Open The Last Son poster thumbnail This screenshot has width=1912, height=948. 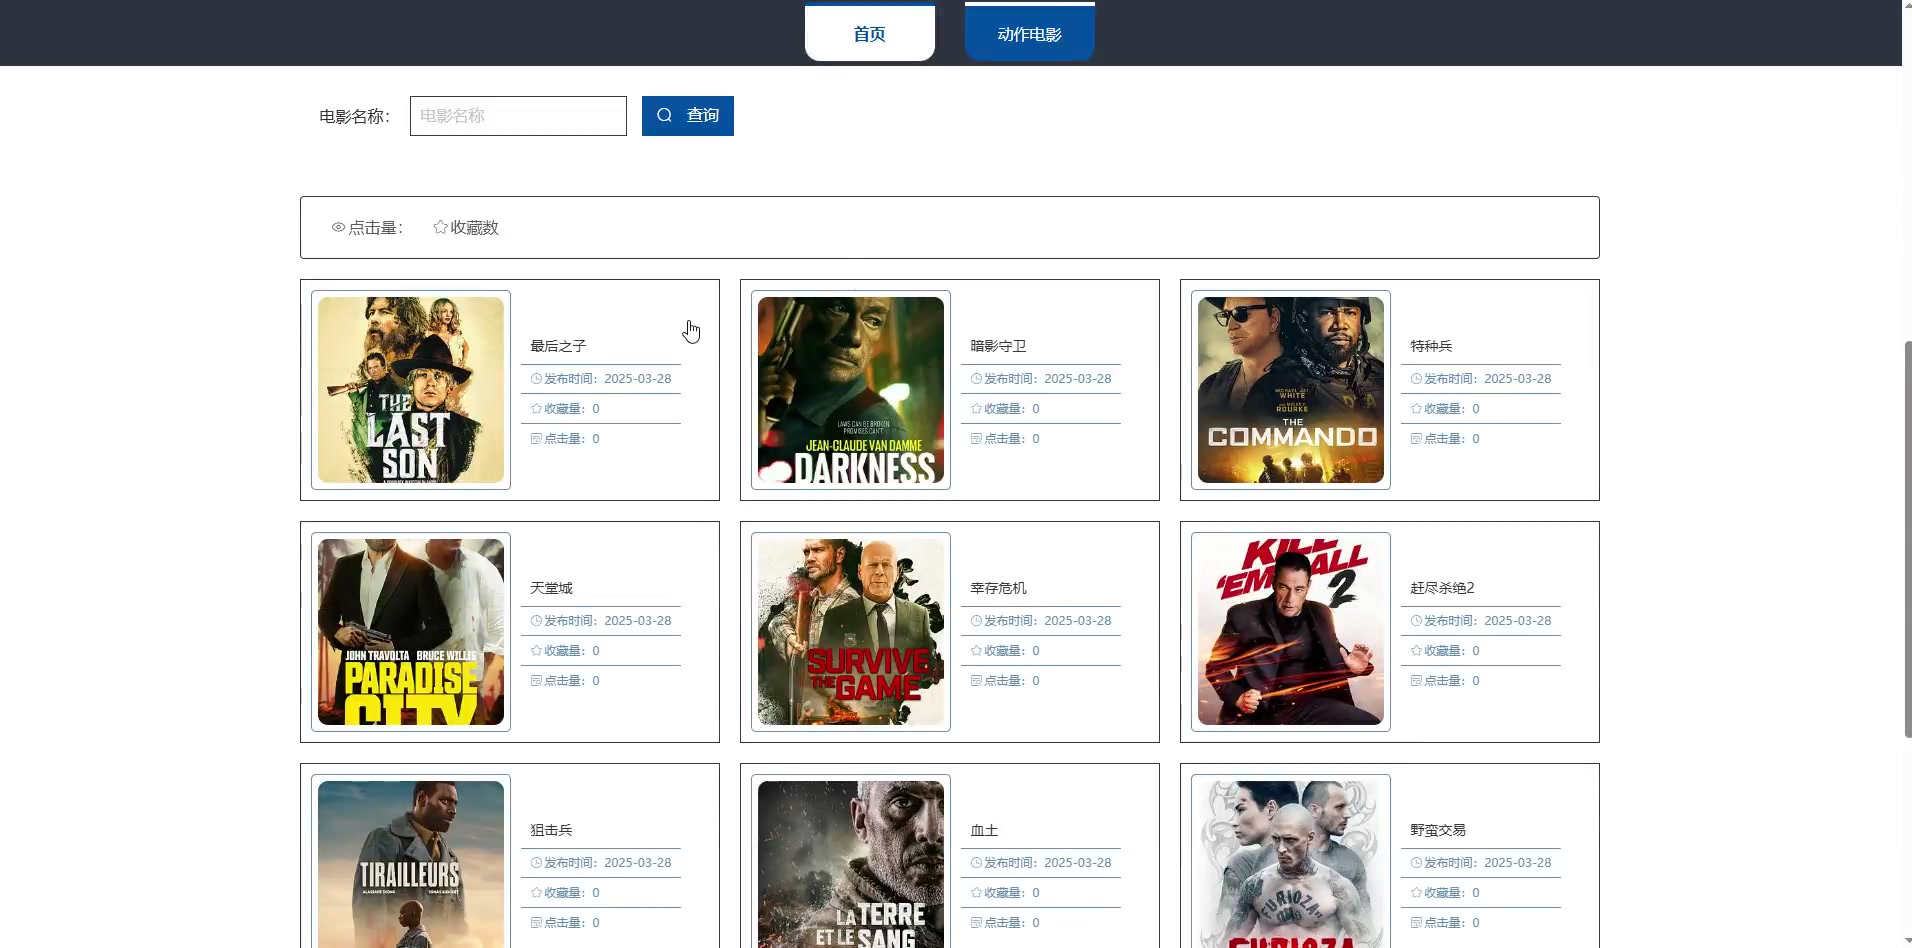pos(411,390)
